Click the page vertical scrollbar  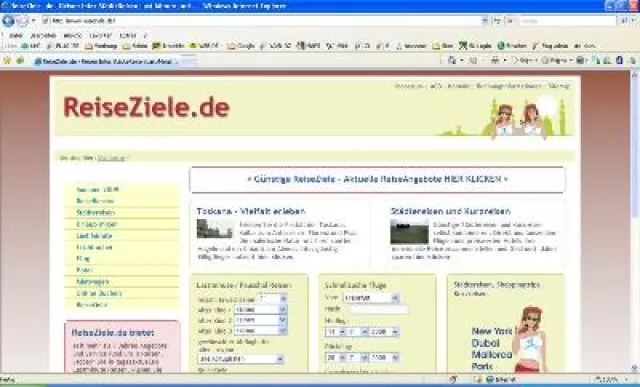(634, 221)
